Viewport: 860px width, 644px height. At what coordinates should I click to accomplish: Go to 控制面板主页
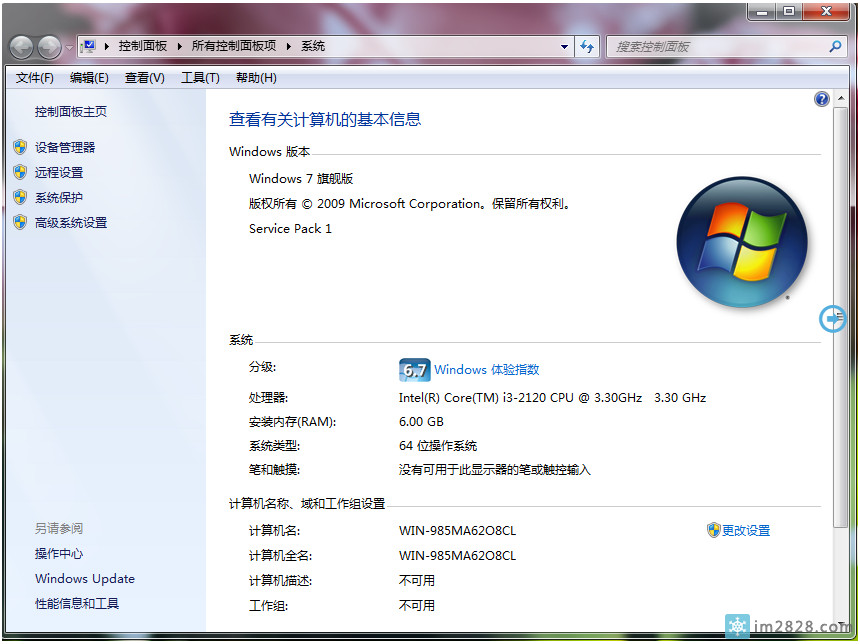pos(71,112)
